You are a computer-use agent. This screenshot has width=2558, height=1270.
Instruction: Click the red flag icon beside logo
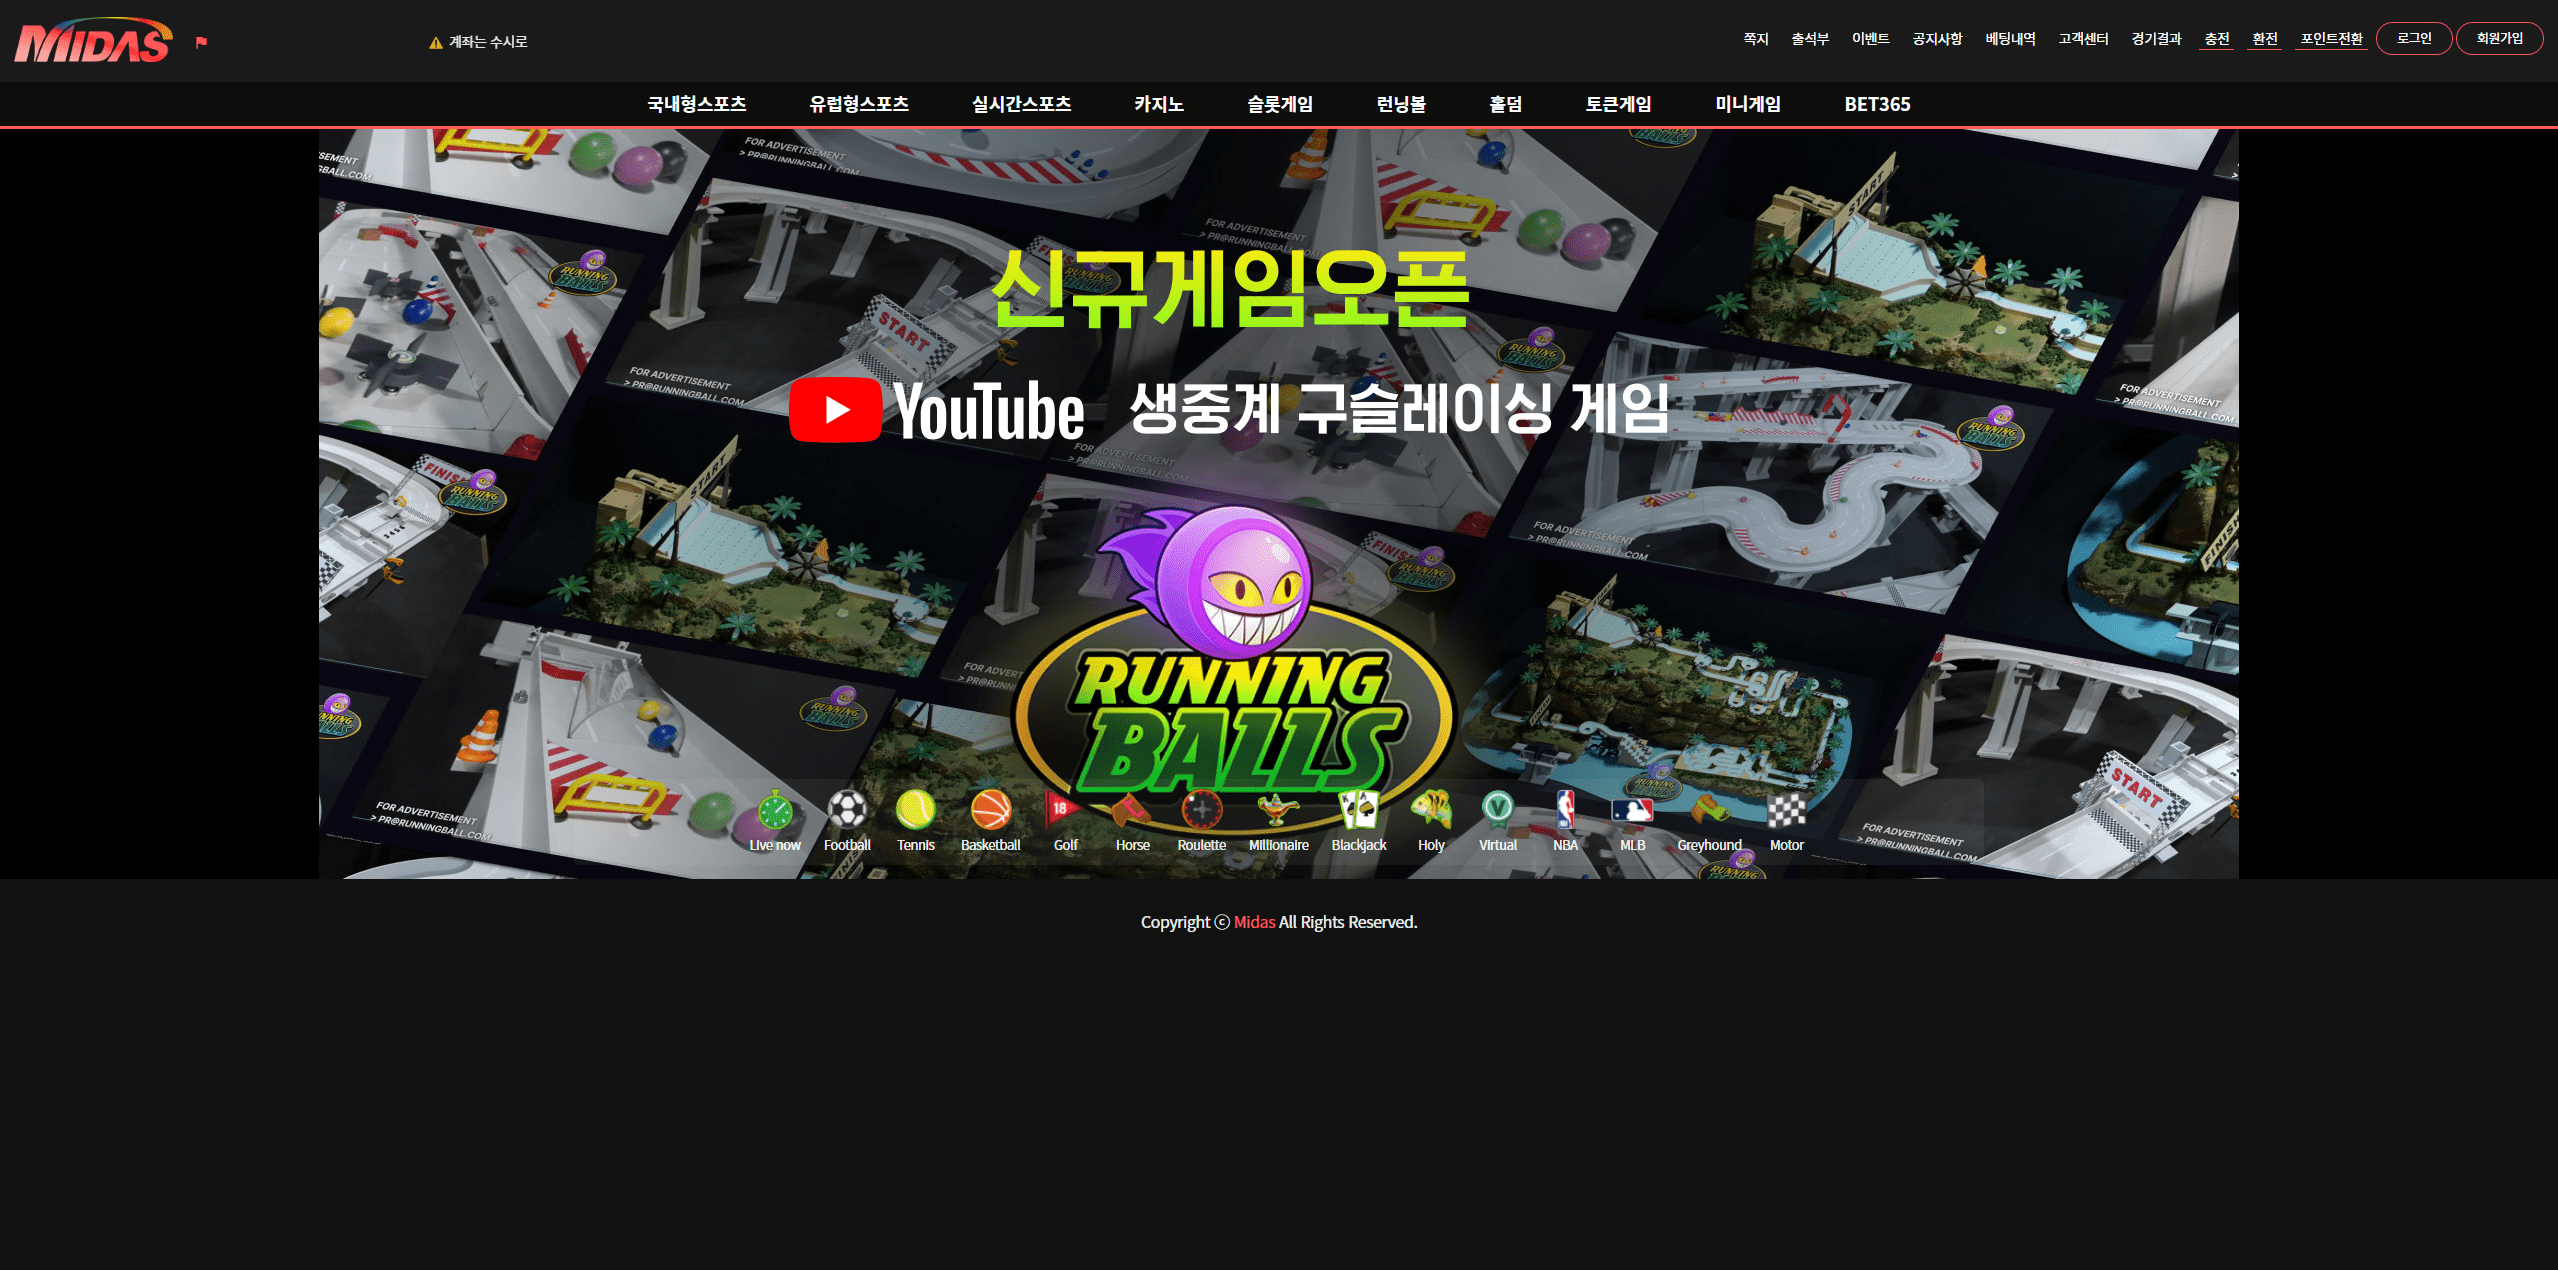(201, 42)
